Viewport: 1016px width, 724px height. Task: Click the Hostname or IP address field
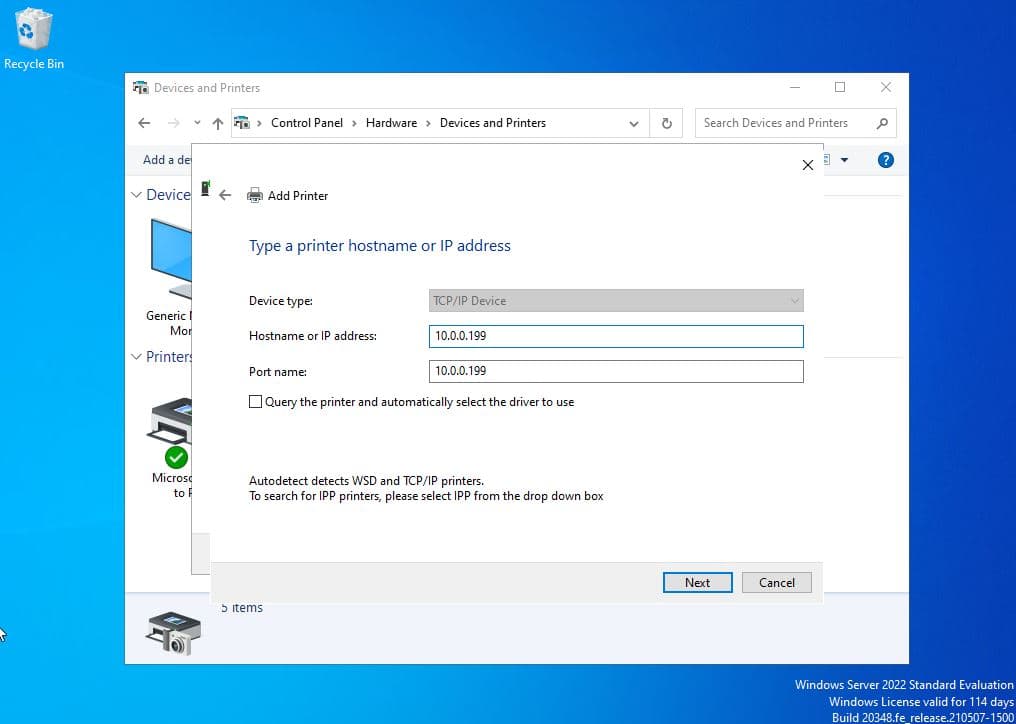tap(615, 336)
